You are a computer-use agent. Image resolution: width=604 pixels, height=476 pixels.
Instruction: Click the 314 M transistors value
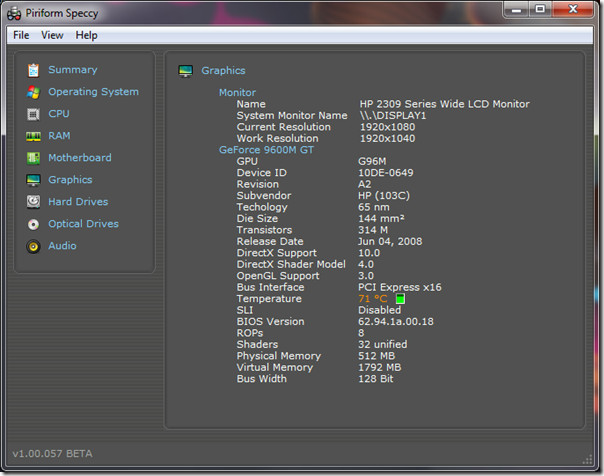click(373, 230)
